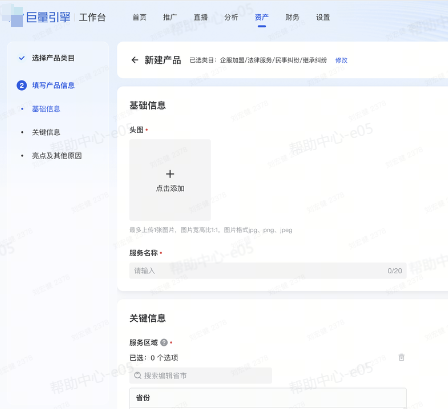Select the 填写产品信息 step

tap(53, 85)
